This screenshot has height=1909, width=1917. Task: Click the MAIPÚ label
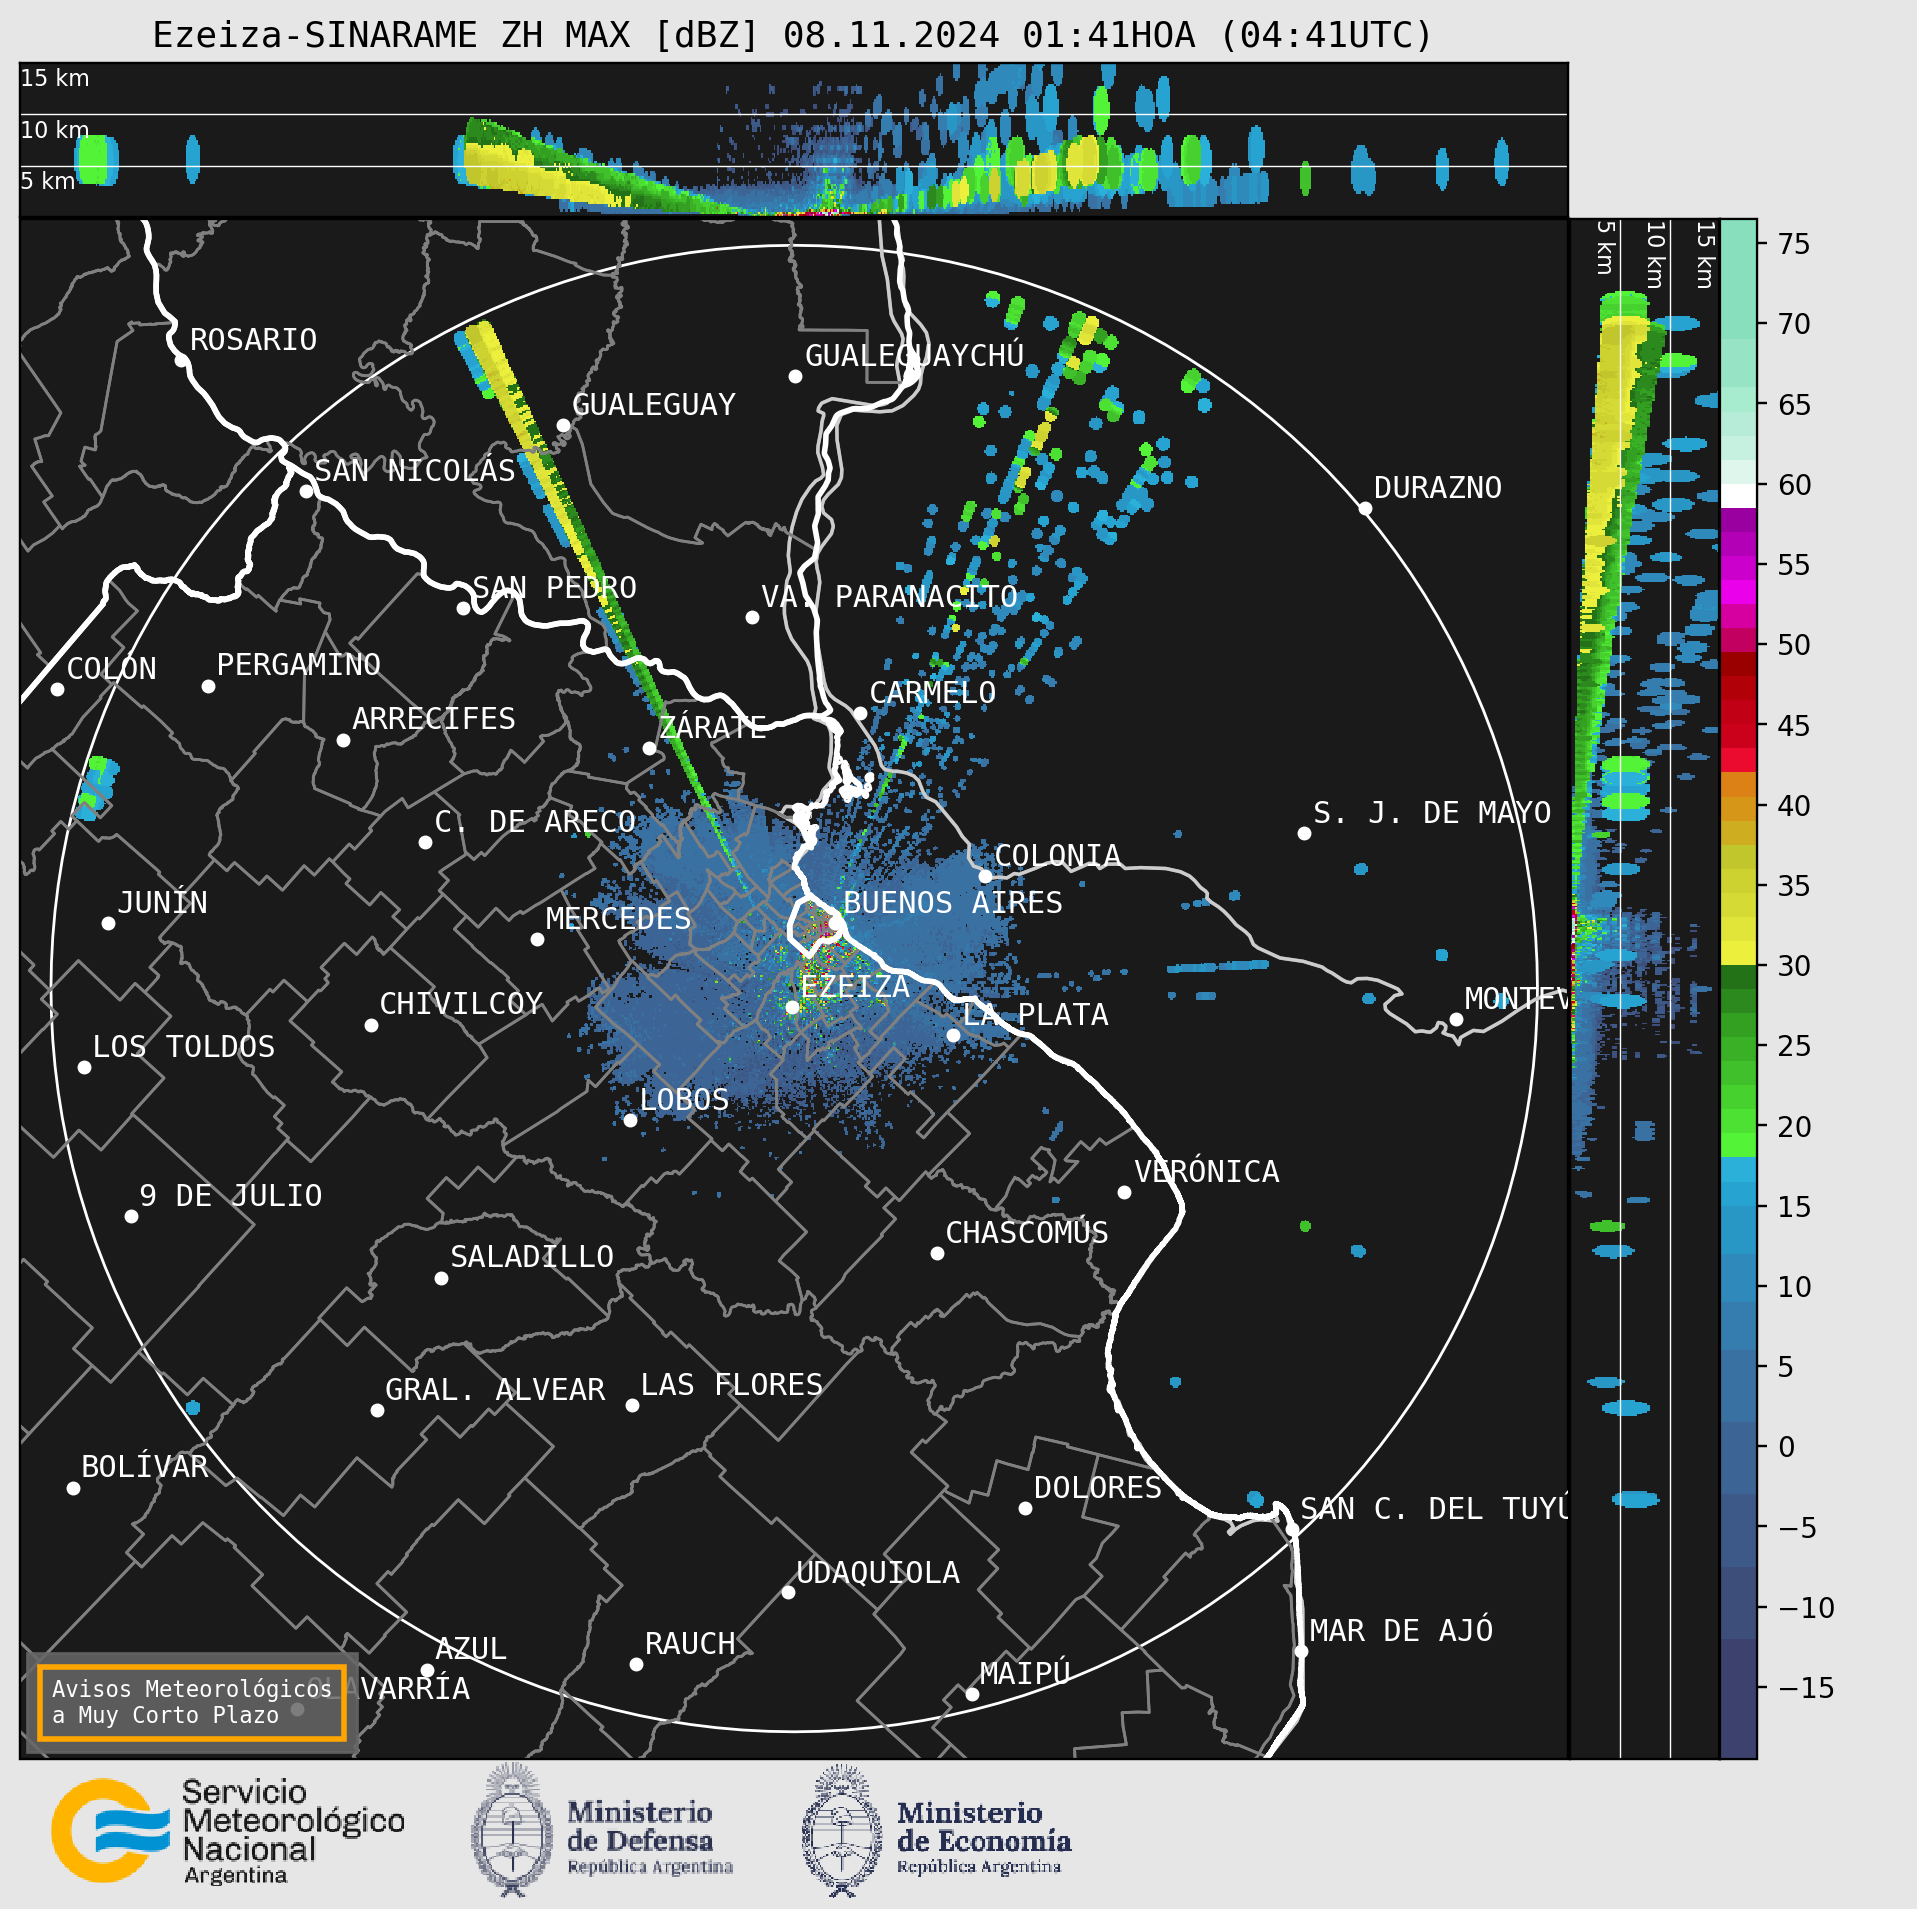[x=1025, y=1673]
